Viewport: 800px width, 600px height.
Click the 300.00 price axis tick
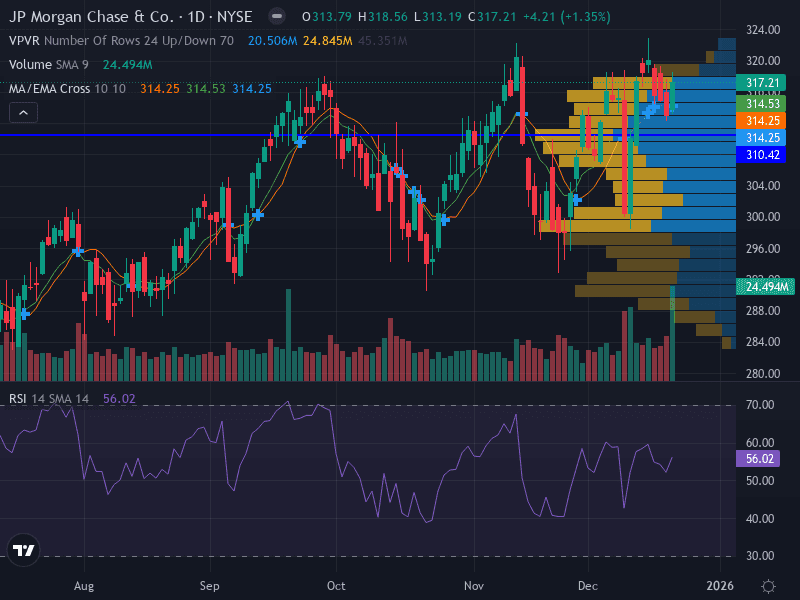coord(763,217)
